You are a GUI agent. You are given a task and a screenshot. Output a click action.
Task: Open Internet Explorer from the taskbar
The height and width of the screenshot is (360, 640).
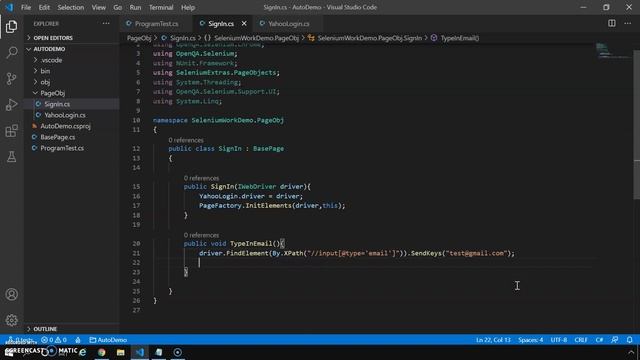click(83, 352)
